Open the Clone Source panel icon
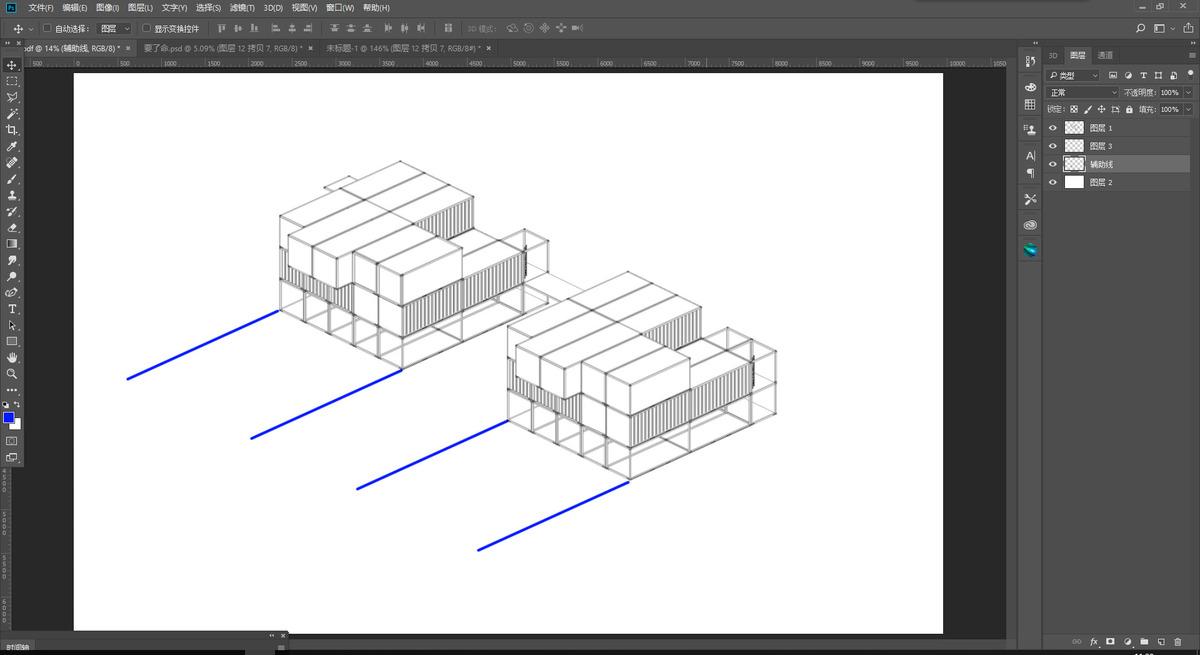The width and height of the screenshot is (1200, 655). pyautogui.click(x=1030, y=129)
